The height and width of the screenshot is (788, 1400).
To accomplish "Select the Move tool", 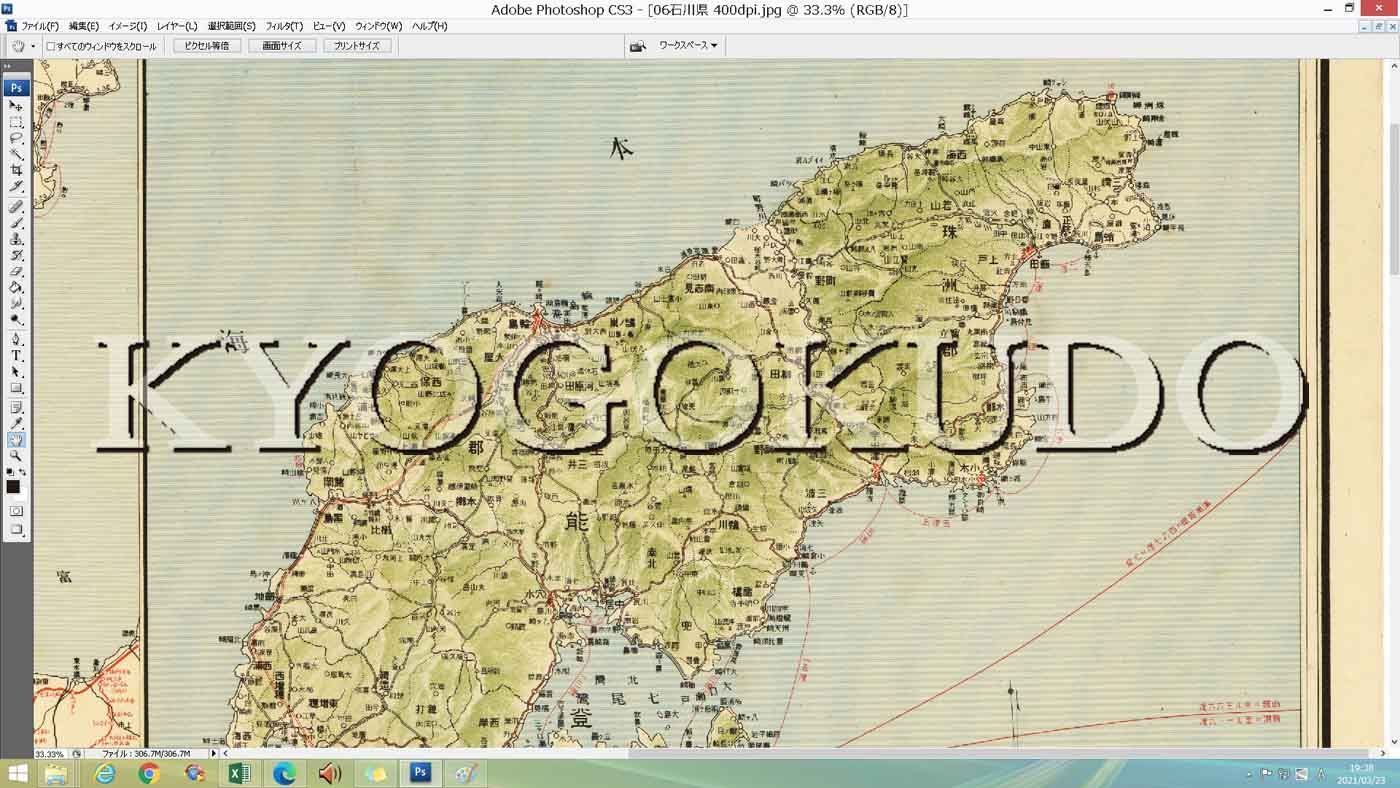I will [x=16, y=105].
